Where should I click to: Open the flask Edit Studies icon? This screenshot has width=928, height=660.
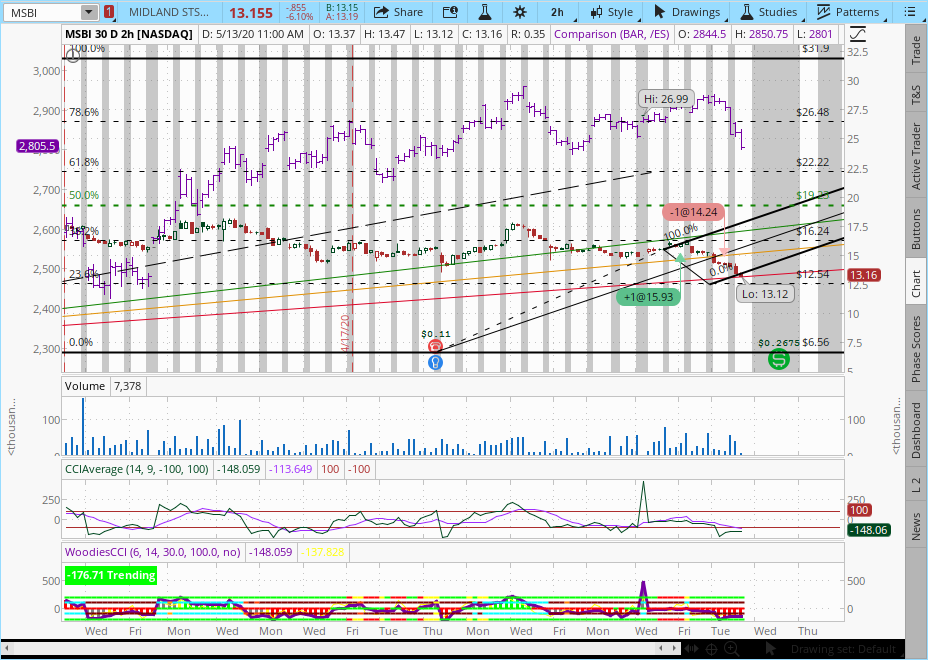pyautogui.click(x=485, y=12)
